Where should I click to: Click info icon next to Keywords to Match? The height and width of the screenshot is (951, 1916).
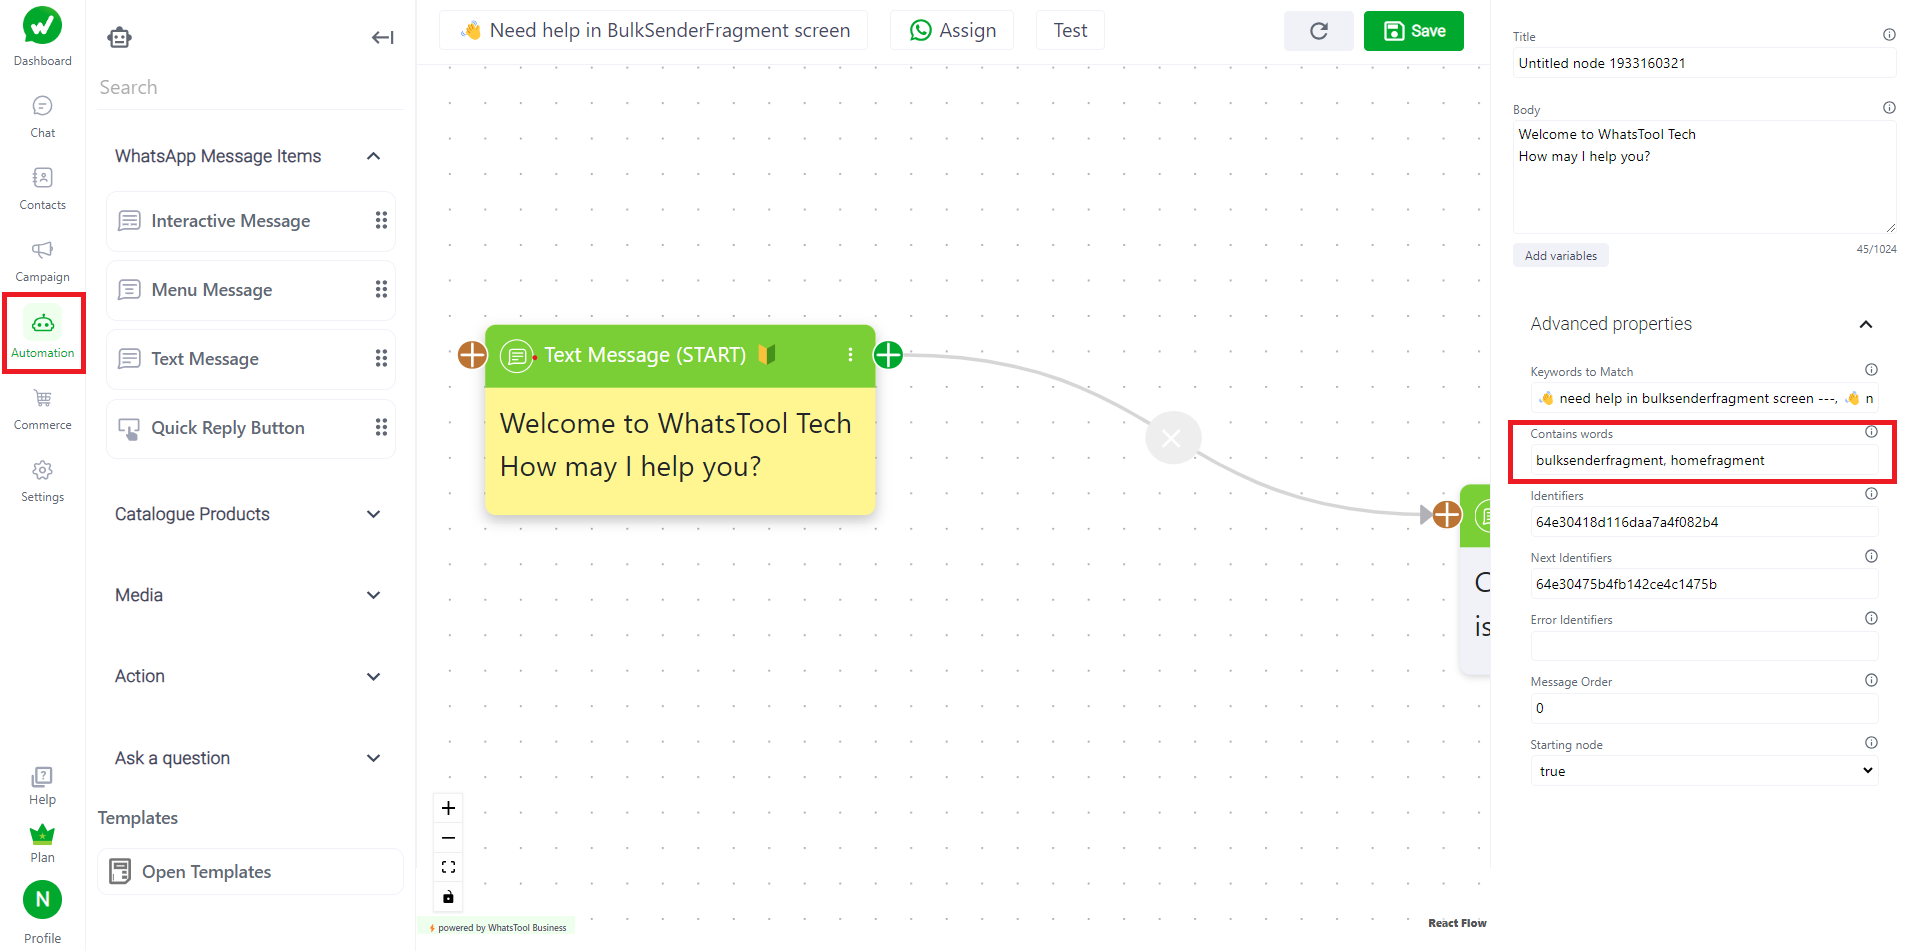tap(1871, 370)
